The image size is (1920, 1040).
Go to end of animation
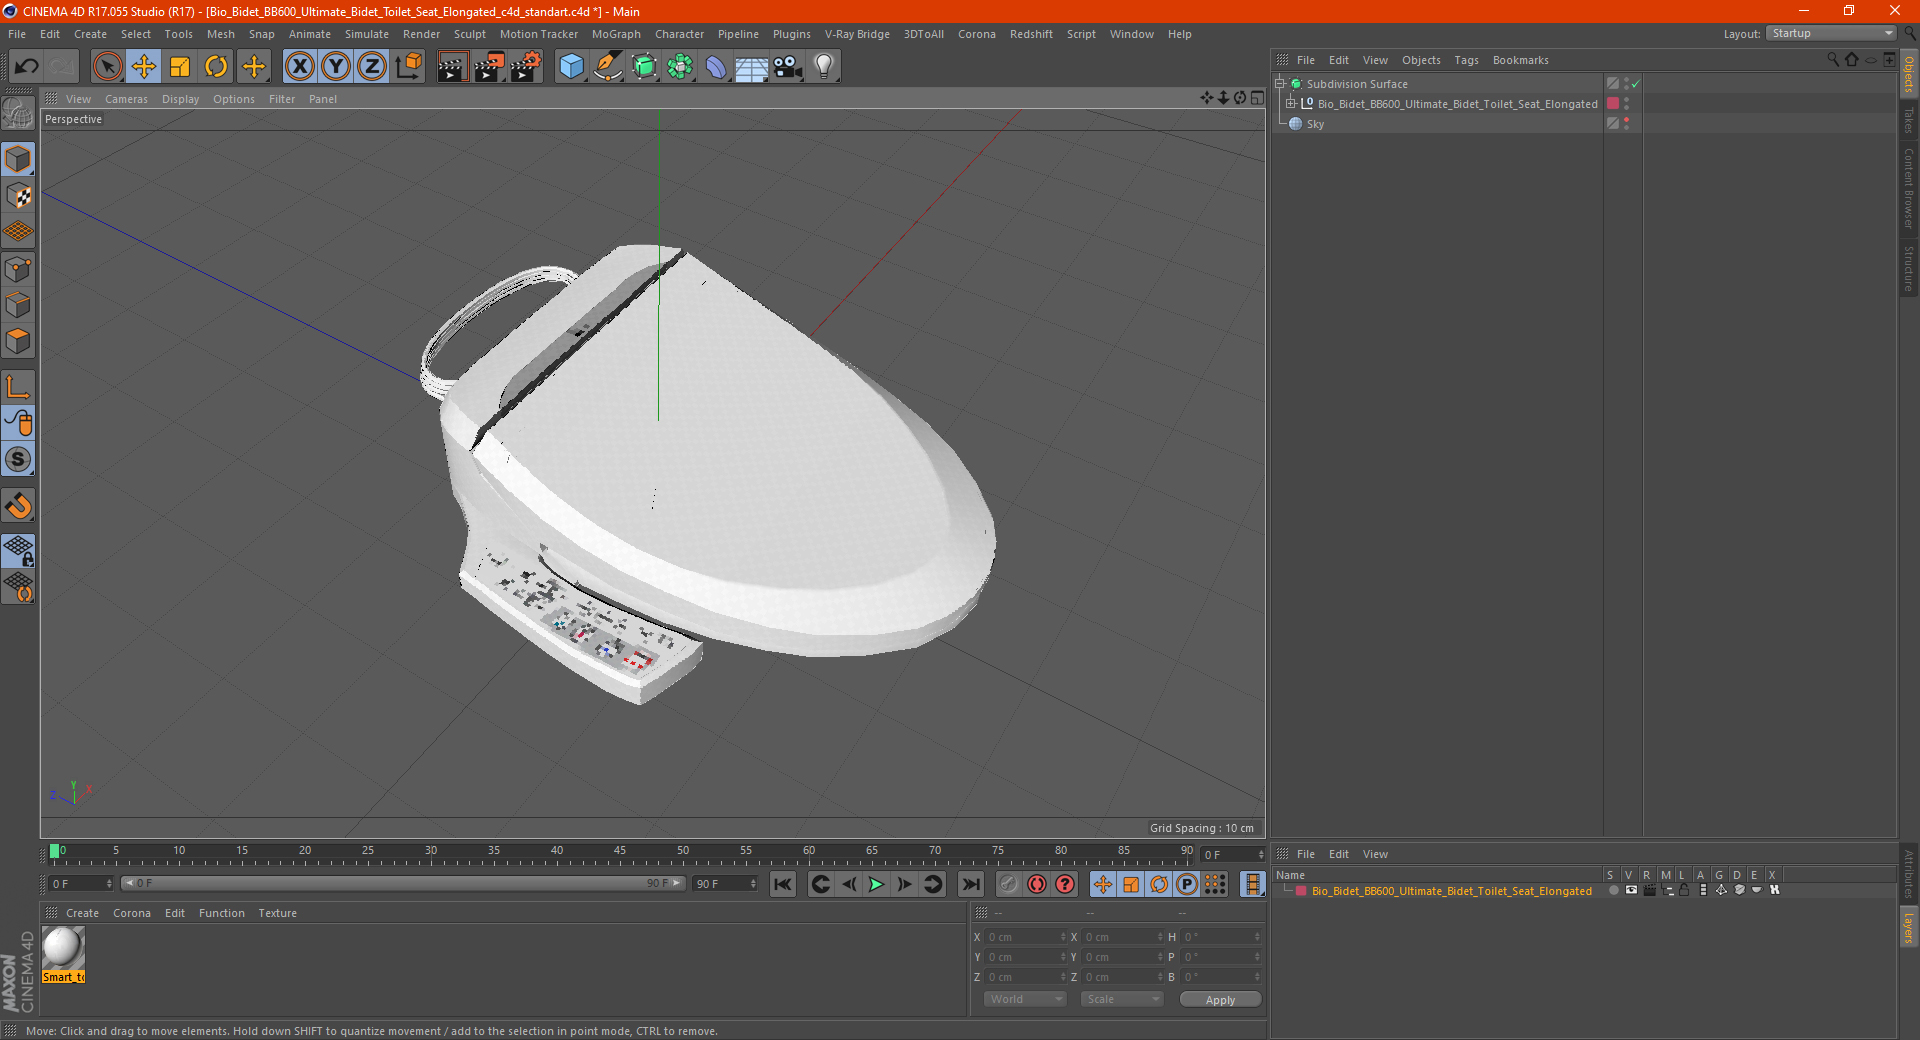(970, 884)
